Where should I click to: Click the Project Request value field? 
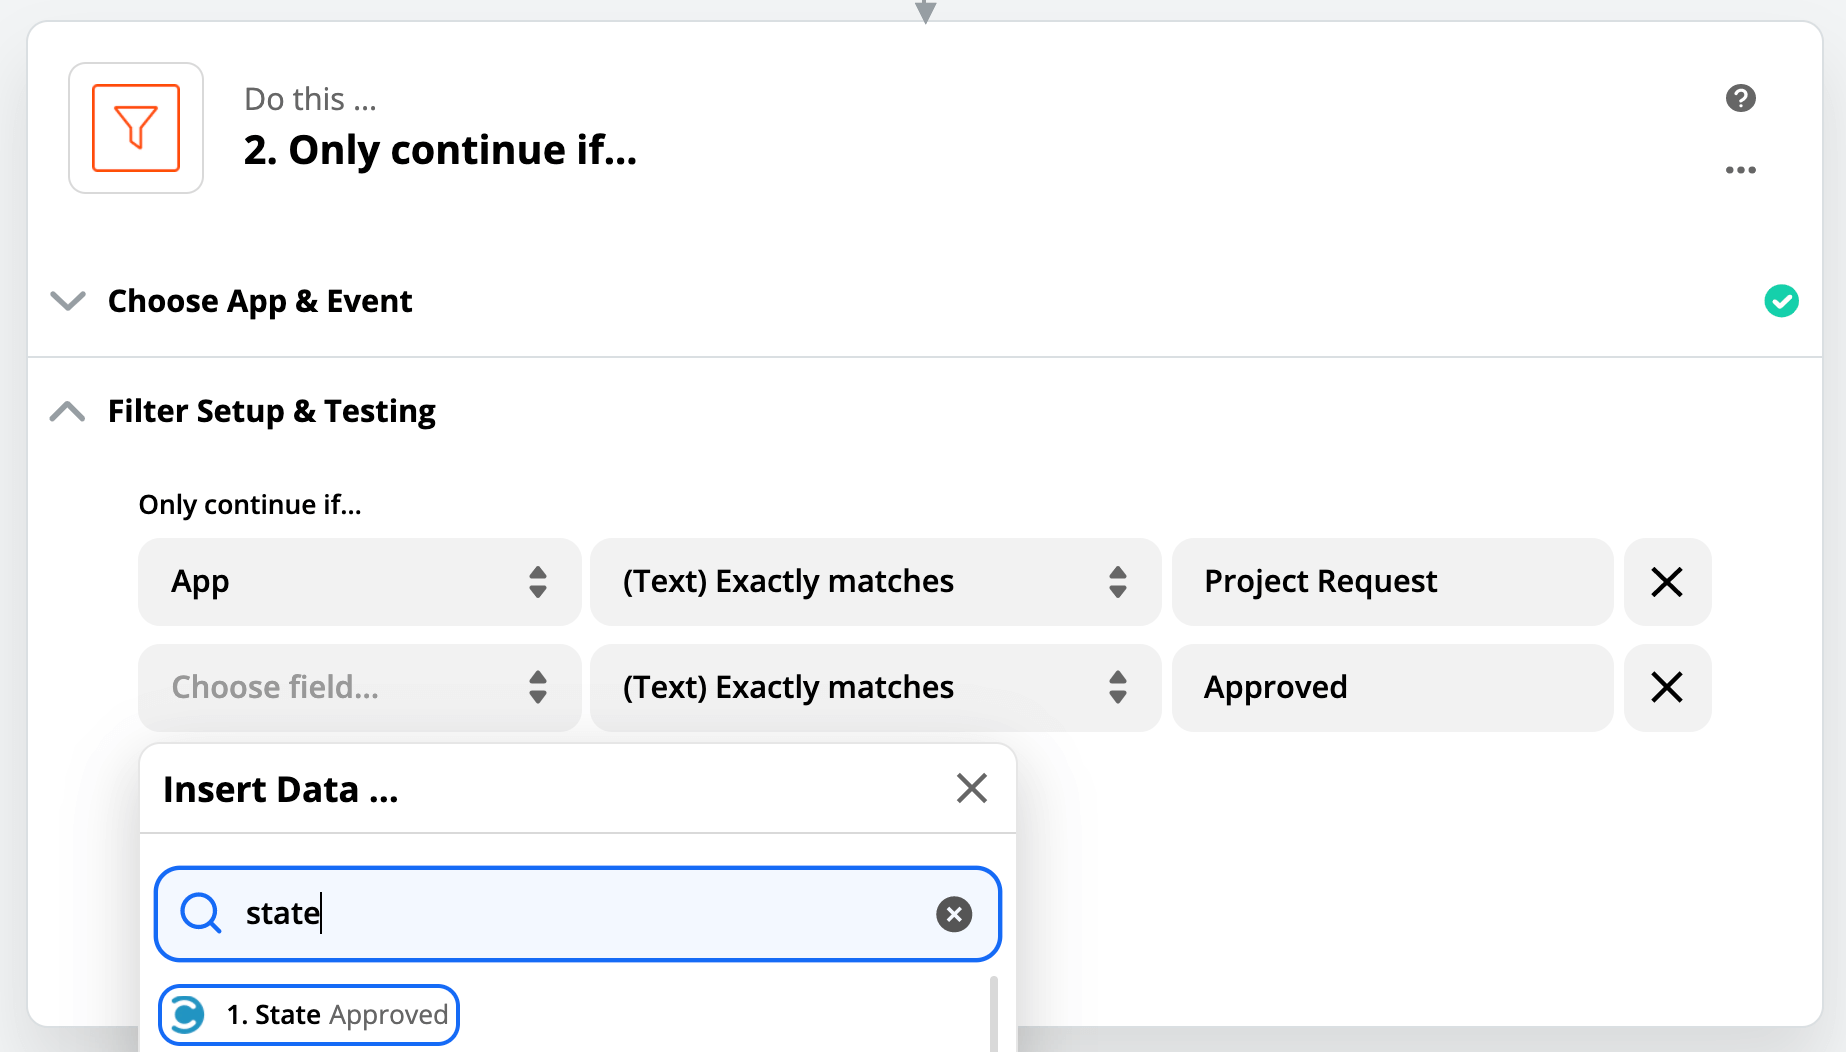(1392, 582)
